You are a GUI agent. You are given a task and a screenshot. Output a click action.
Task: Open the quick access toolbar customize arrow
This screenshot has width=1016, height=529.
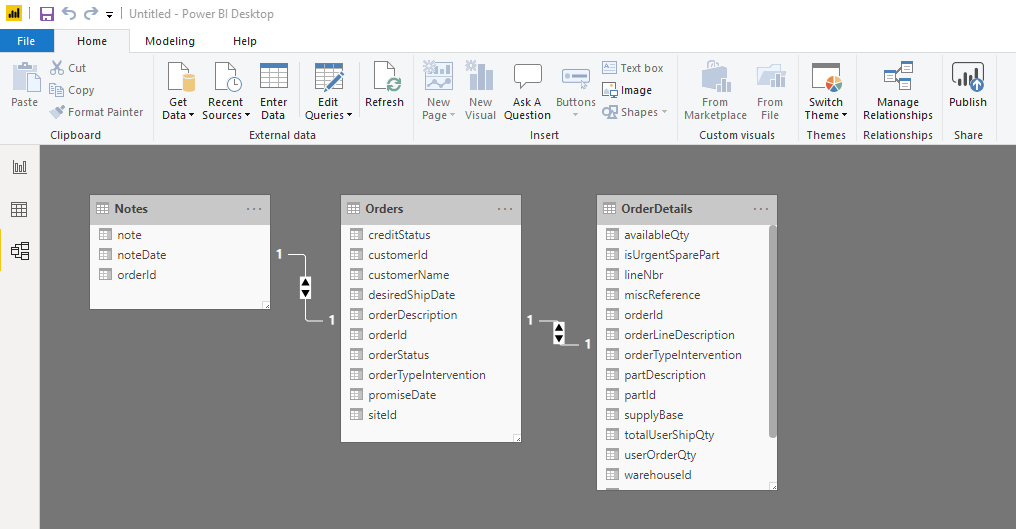pos(110,14)
